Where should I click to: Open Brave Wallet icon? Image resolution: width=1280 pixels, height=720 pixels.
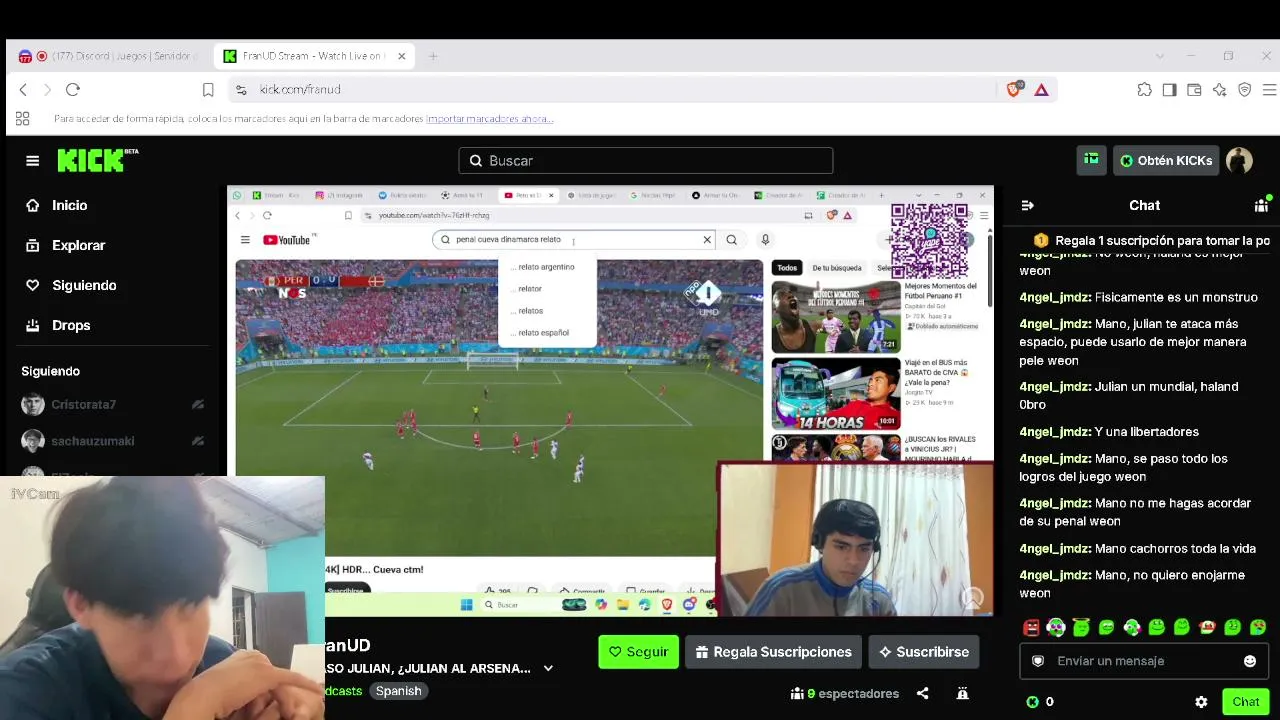coord(1194,90)
